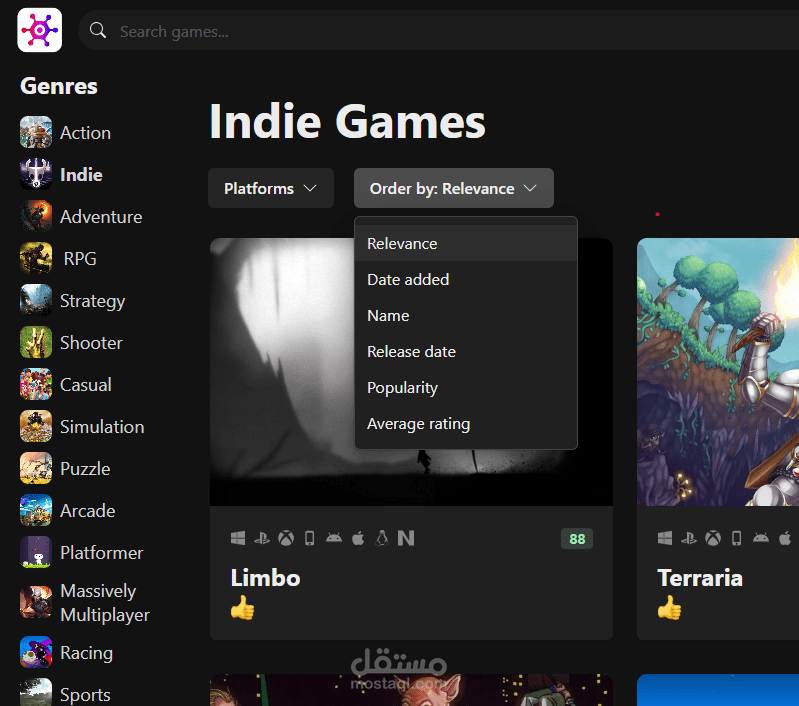
Task: Click Terraria's thumbs-up rating emoji
Action: pos(670,608)
